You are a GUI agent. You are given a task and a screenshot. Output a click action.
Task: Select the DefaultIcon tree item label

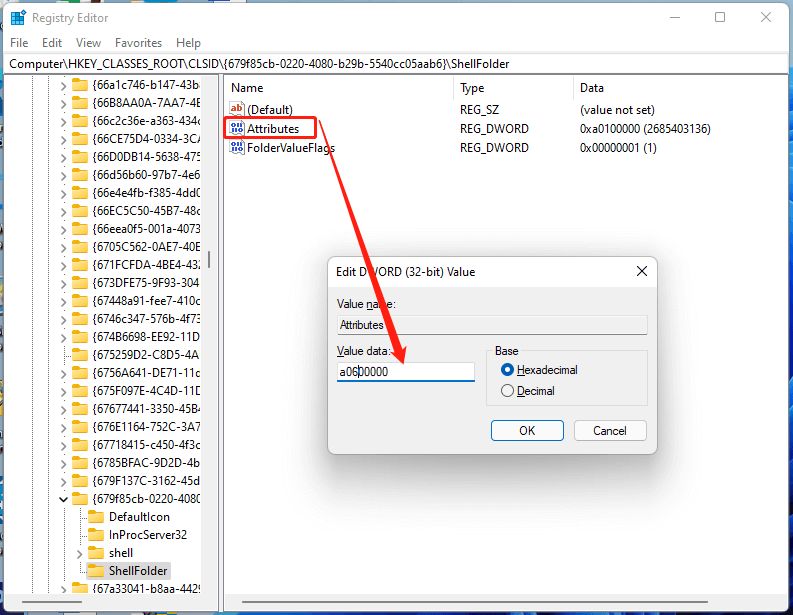139,516
